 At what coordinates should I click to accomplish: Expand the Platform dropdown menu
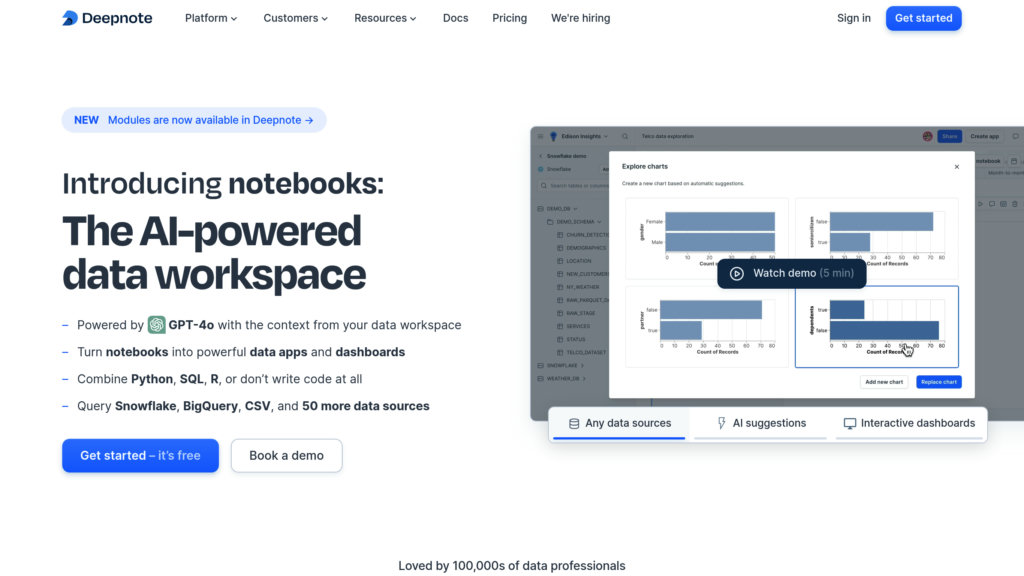(x=211, y=18)
